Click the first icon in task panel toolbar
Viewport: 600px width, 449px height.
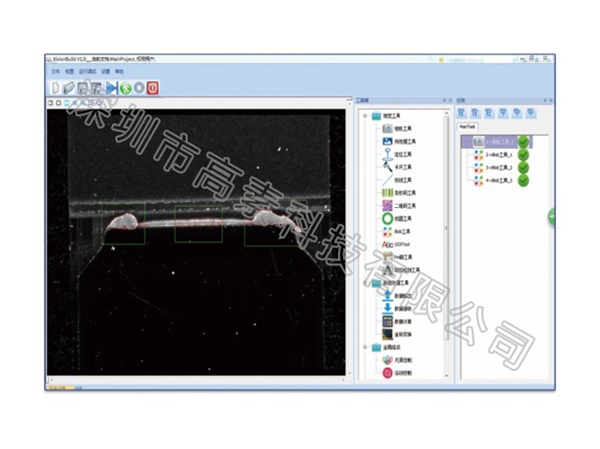(x=462, y=113)
